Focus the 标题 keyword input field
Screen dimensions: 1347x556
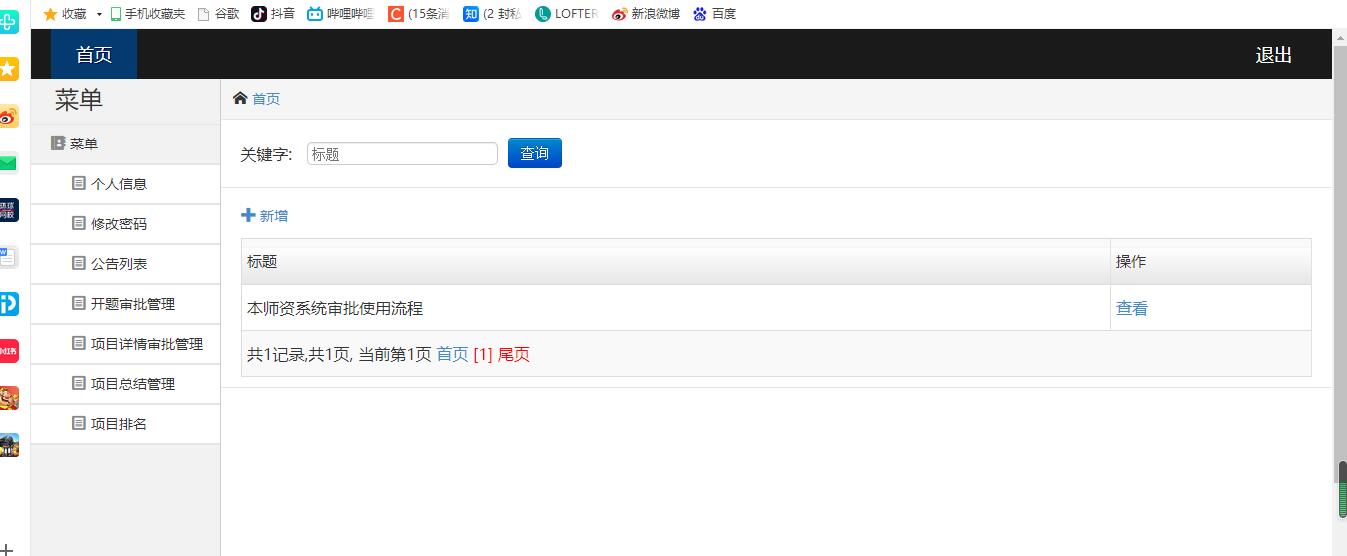402,154
